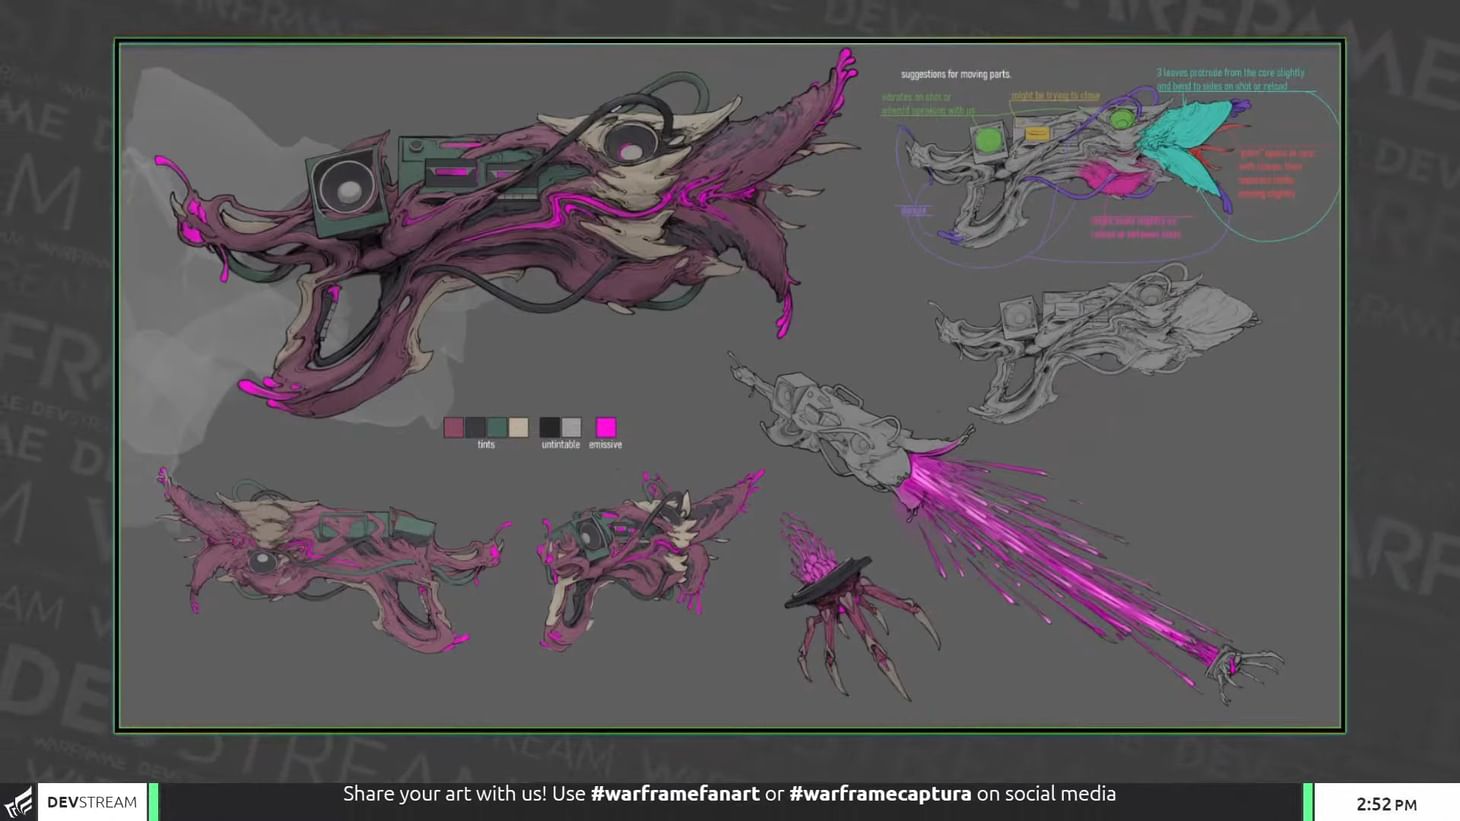Click the Warframe logo beside the DEVSTREAM label
Image resolution: width=1460 pixels, height=821 pixels.
click(x=17, y=801)
